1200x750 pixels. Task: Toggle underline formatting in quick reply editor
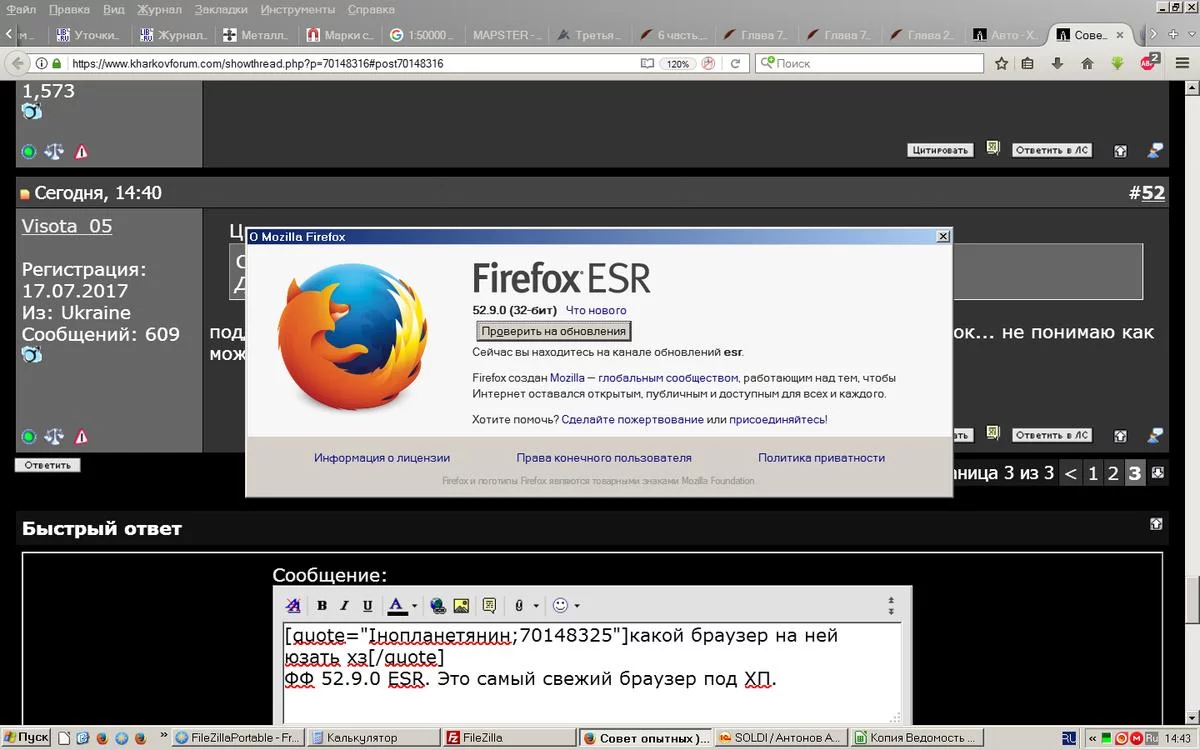tap(367, 606)
